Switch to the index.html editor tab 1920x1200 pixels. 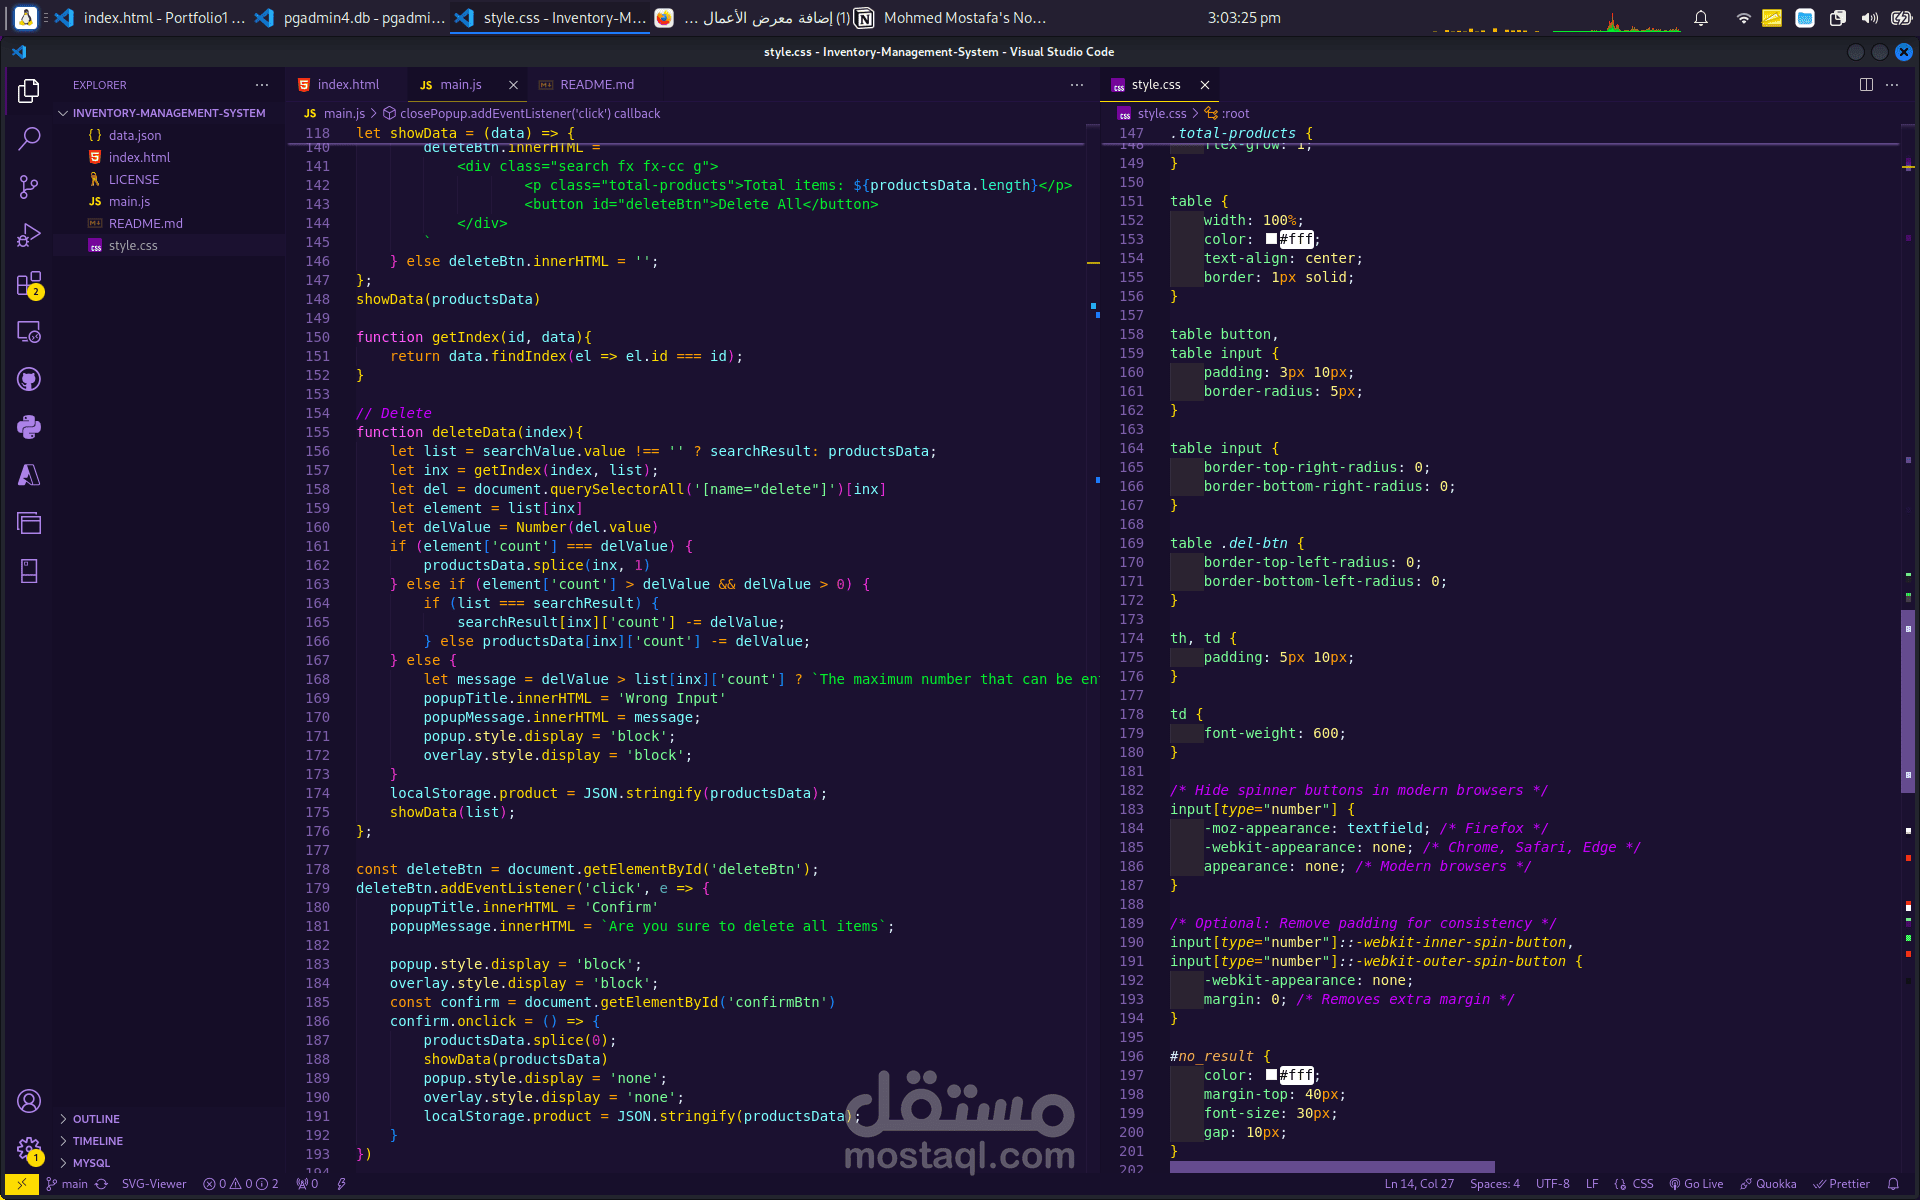(347, 85)
